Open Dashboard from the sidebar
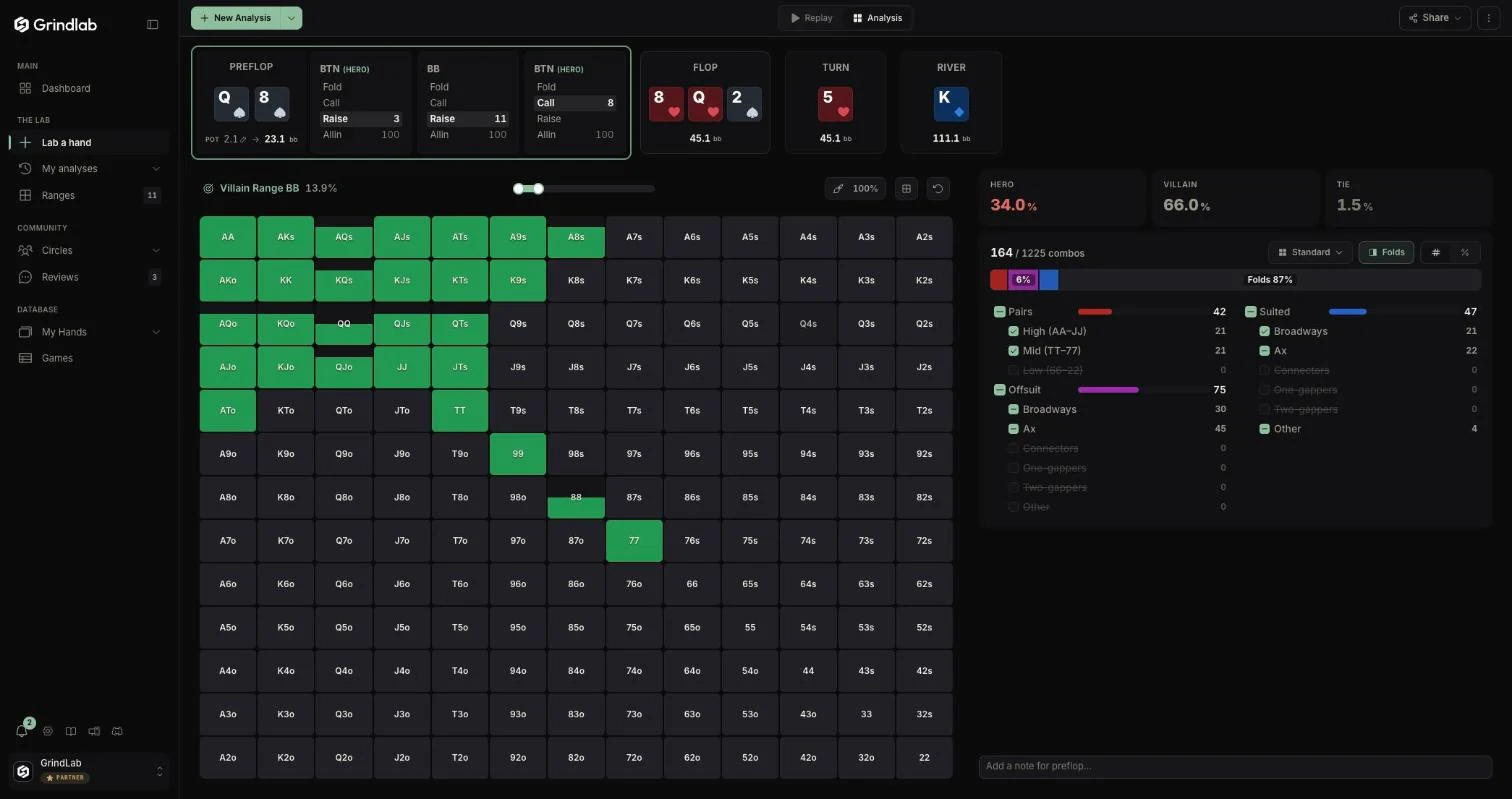1512x799 pixels. click(88, 88)
